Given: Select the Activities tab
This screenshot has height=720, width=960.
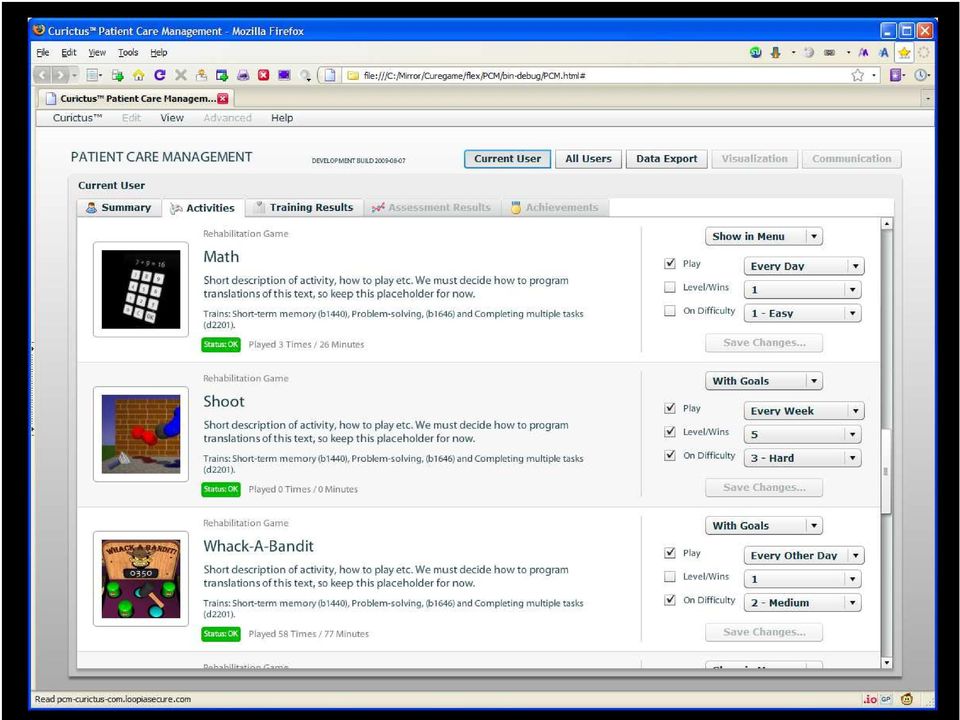Looking at the screenshot, I should (203, 208).
